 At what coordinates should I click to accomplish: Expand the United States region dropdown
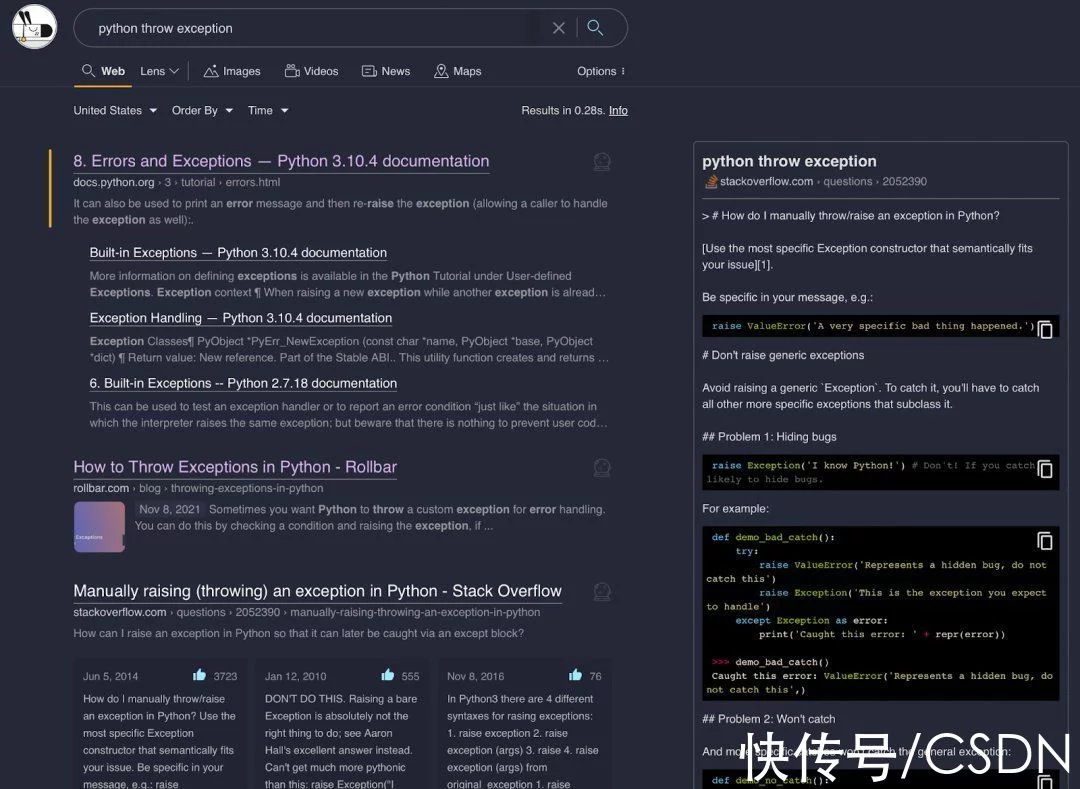point(115,110)
